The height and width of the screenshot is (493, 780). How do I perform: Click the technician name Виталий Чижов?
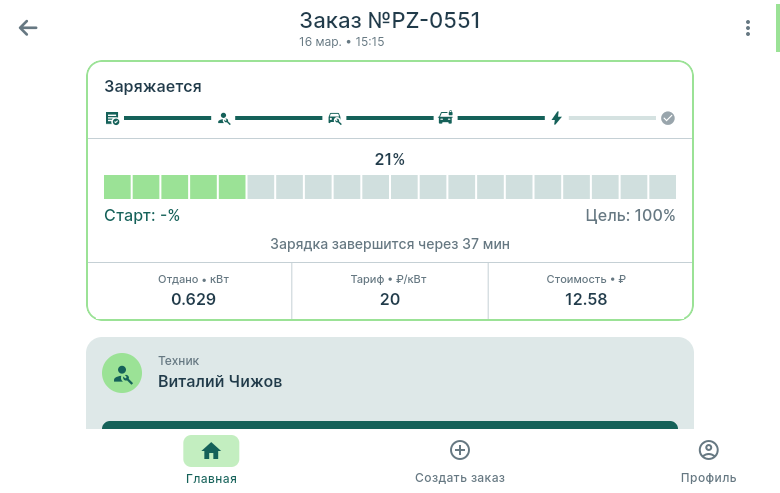point(220,381)
